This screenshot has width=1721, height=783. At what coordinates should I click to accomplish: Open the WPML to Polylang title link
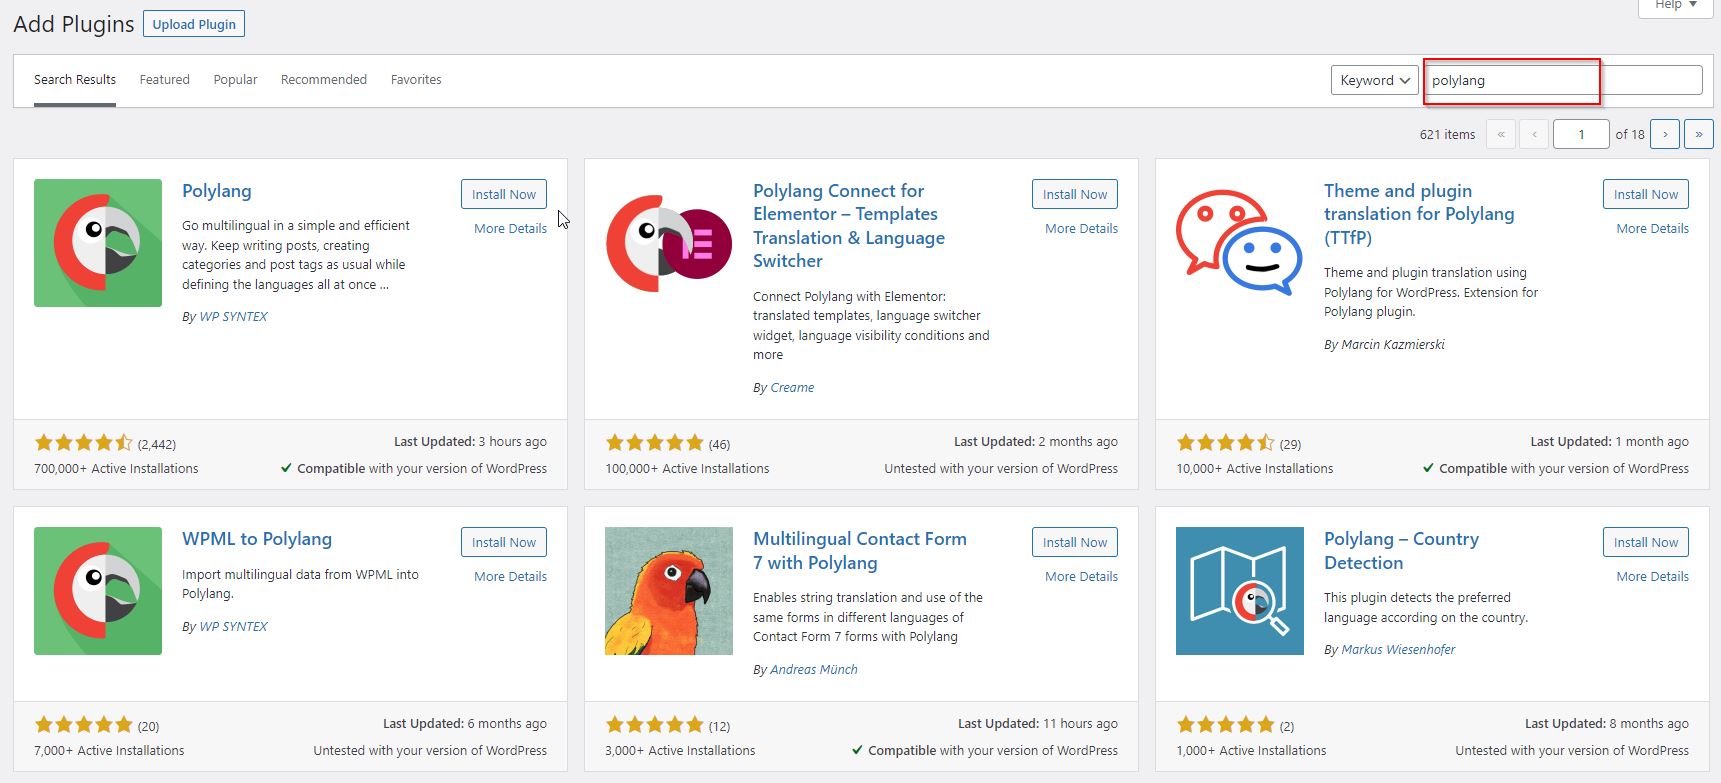tap(257, 539)
